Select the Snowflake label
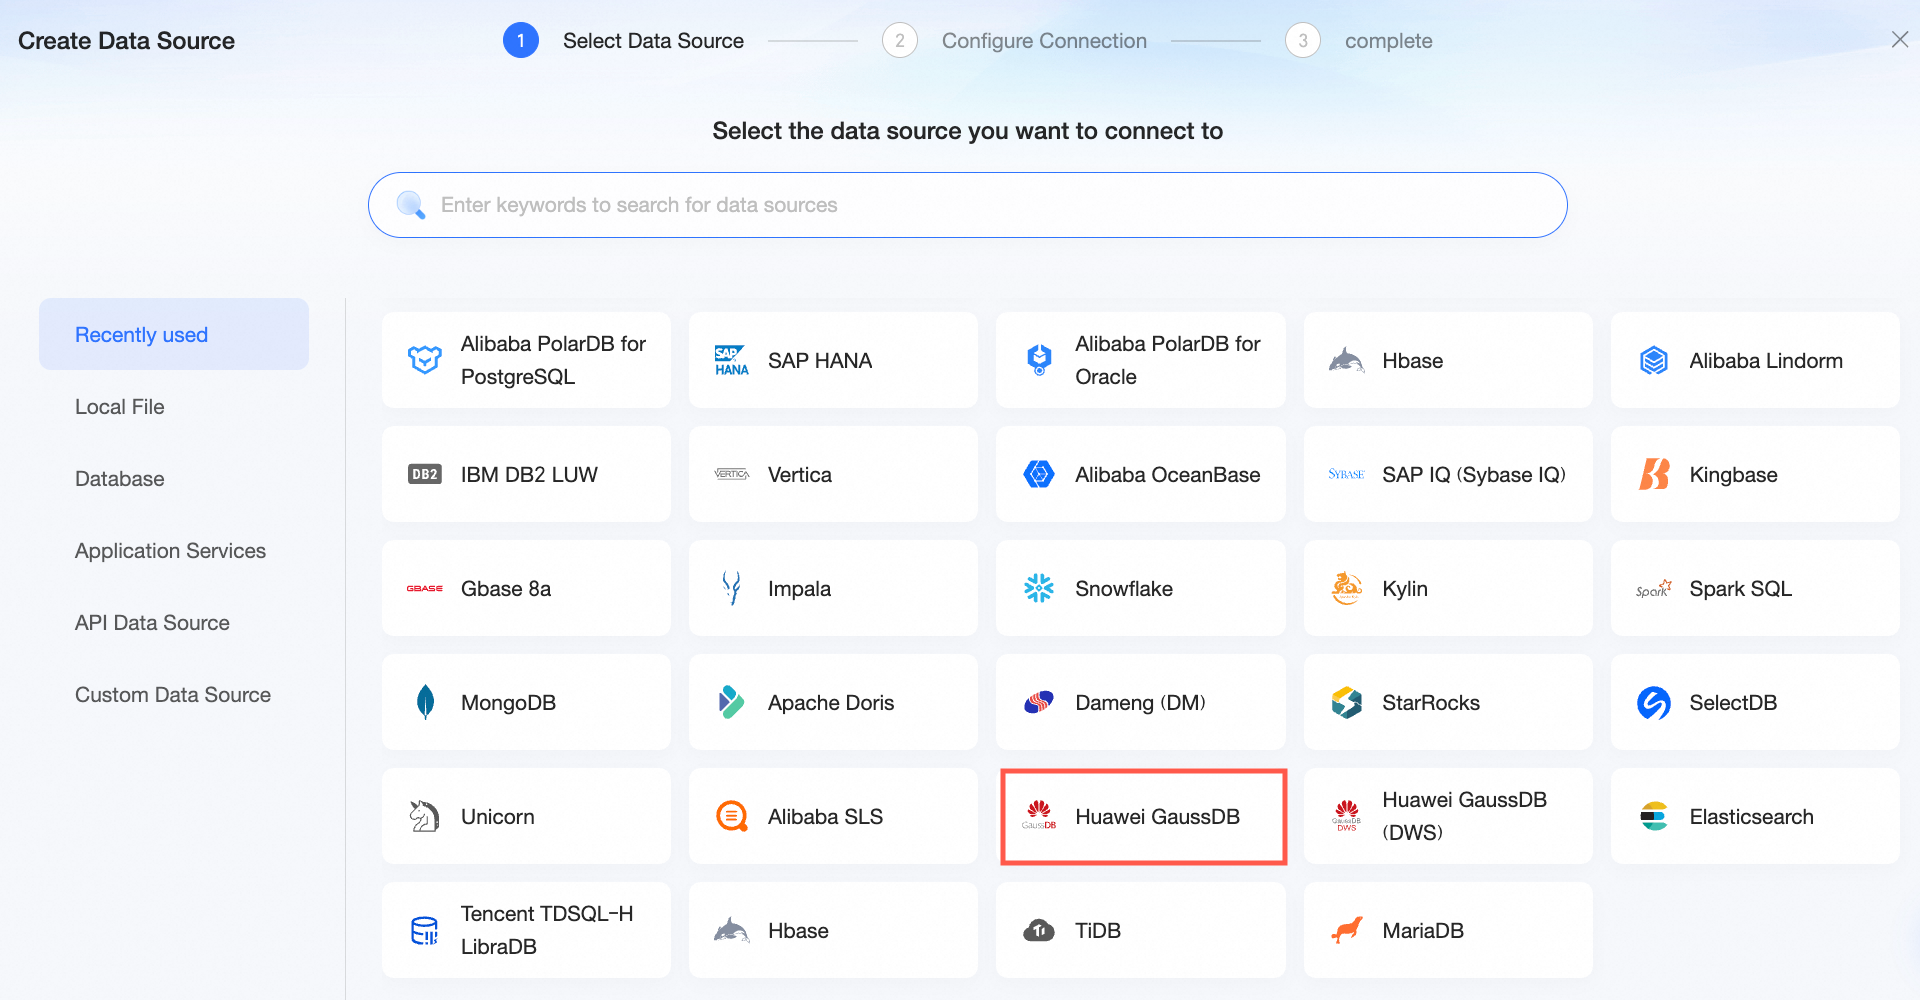Viewport: 1920px width, 1000px height. click(1124, 588)
